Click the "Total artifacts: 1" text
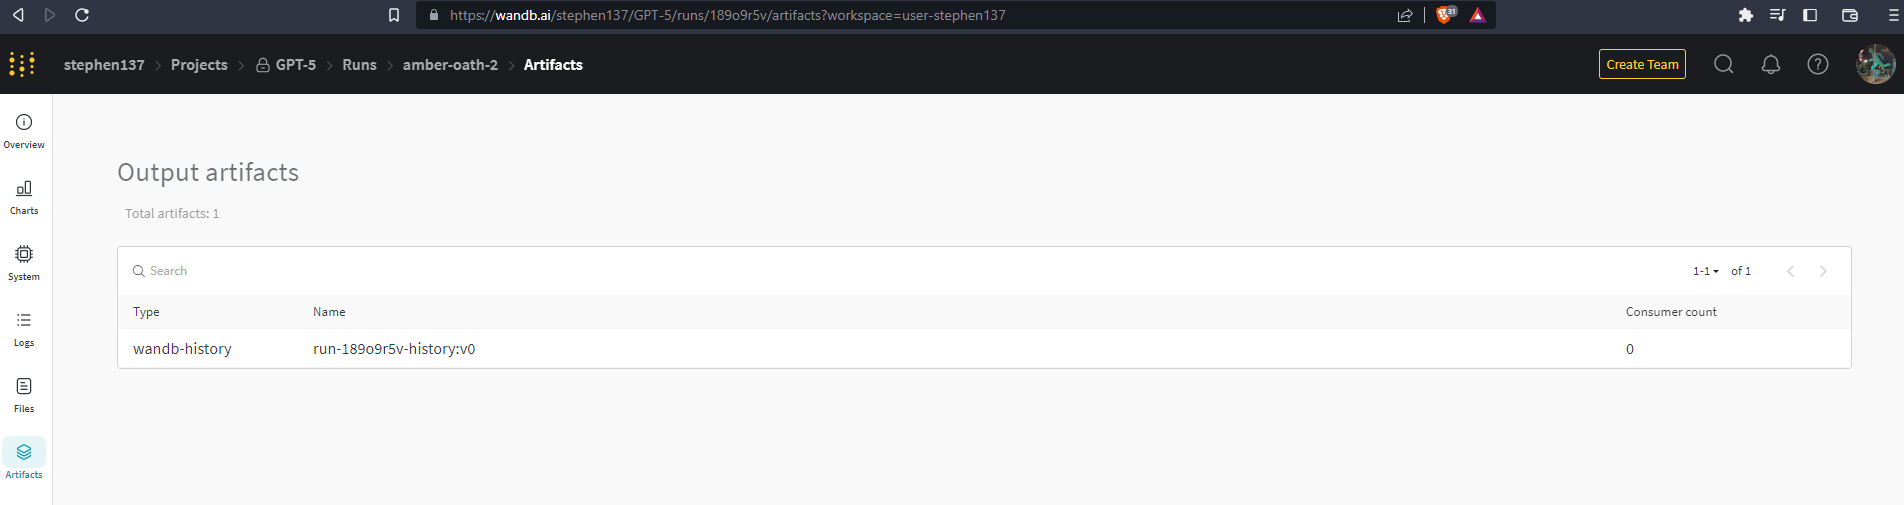This screenshot has height=505, width=1904. click(172, 213)
